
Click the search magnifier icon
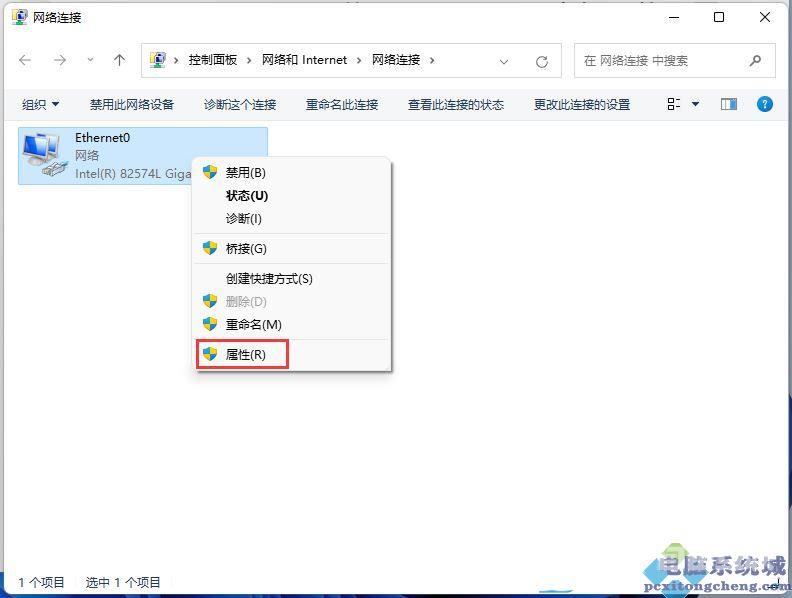point(756,61)
